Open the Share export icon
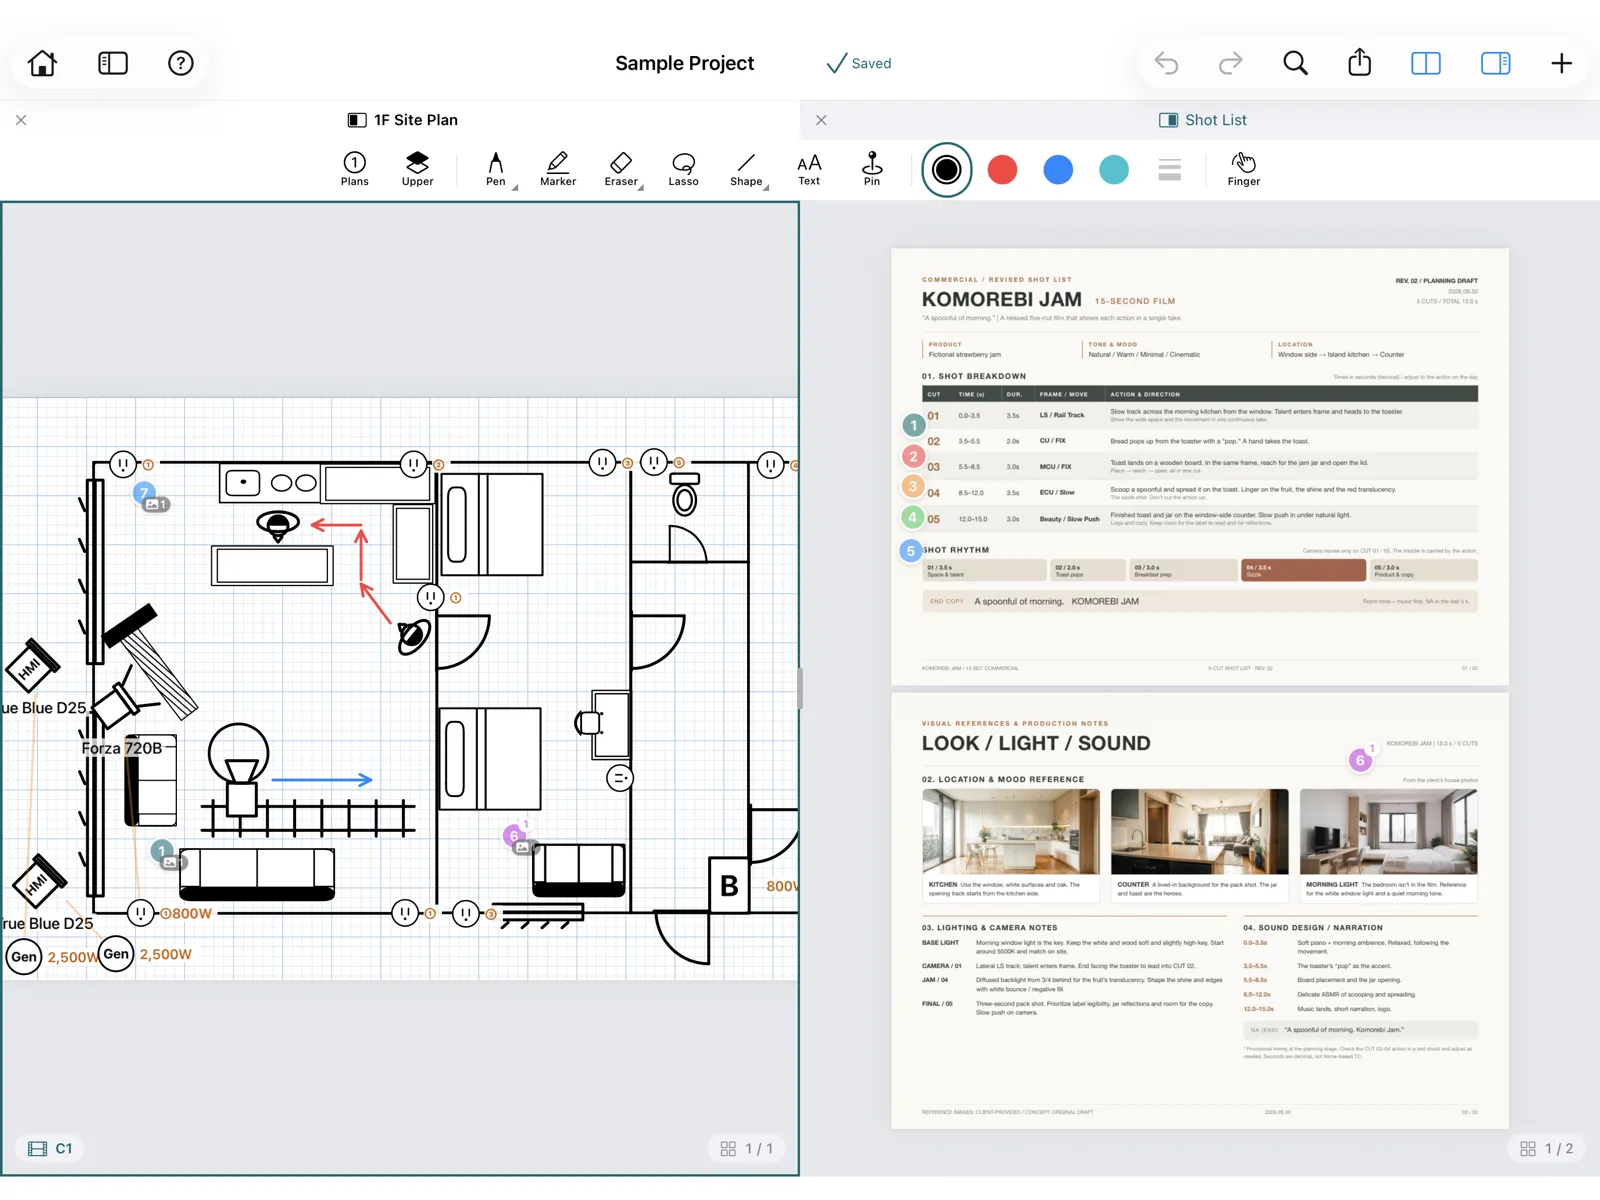The image size is (1600, 1200). [1359, 62]
